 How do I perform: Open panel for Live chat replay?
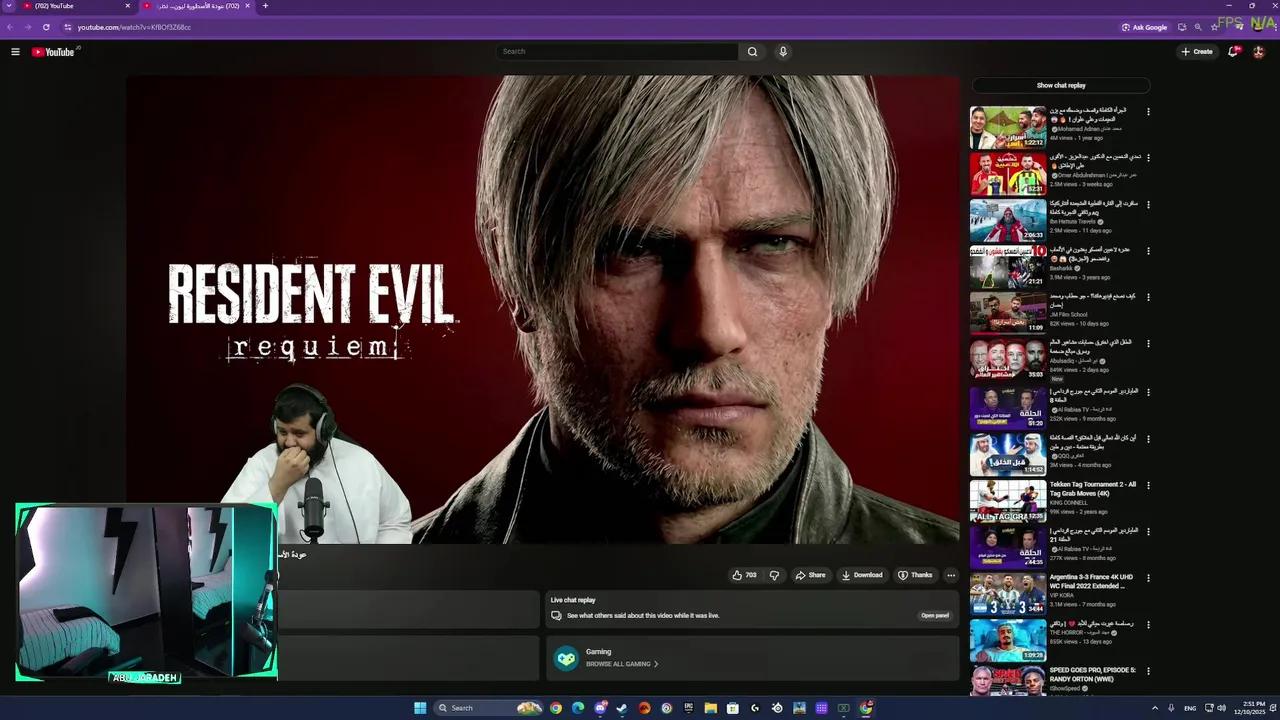(x=935, y=616)
